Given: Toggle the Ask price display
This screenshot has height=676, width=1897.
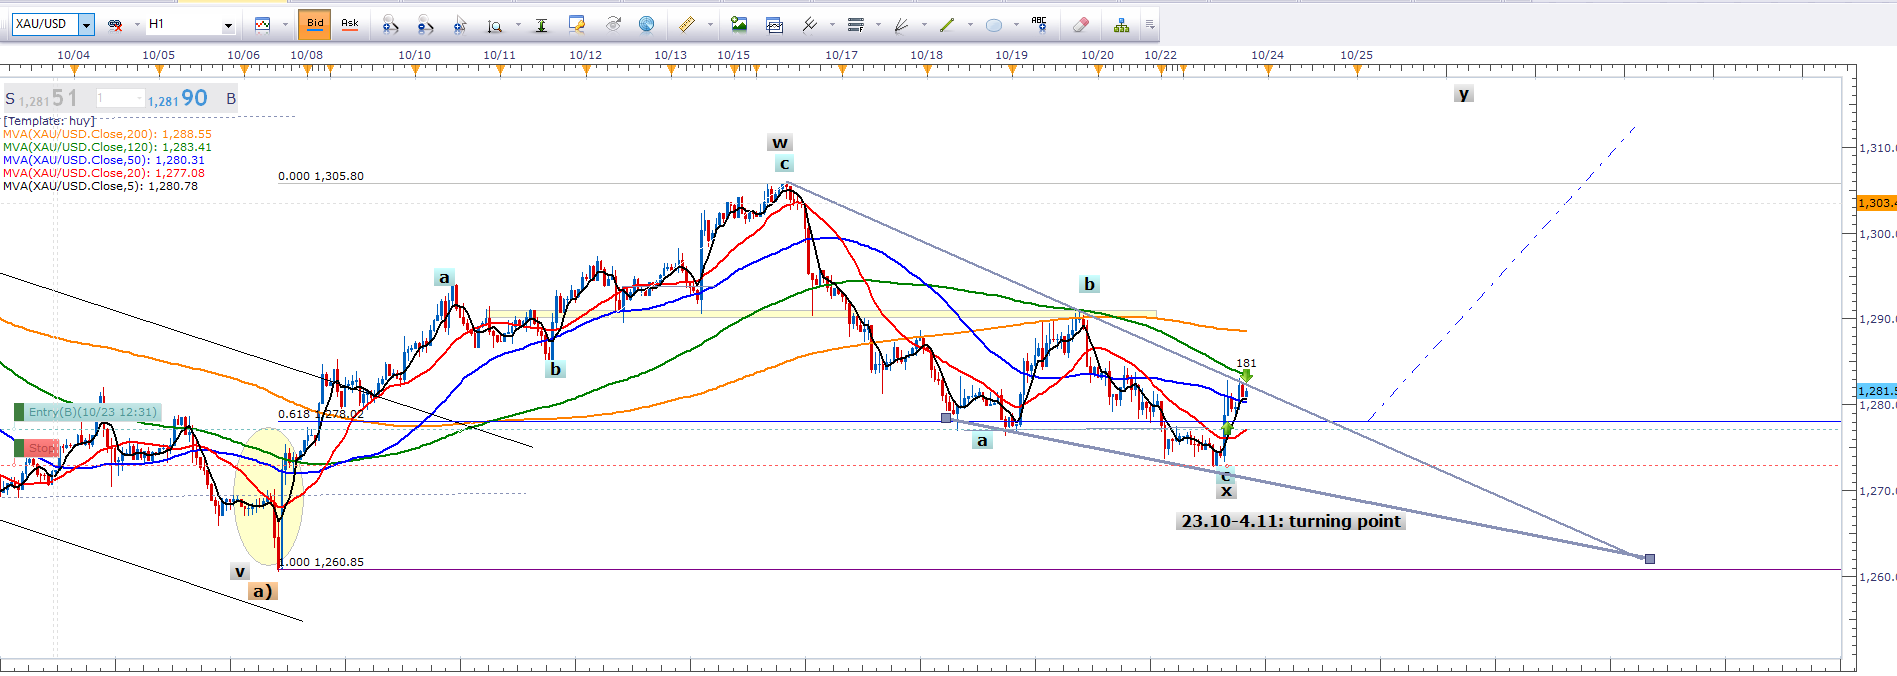Looking at the screenshot, I should 349,24.
